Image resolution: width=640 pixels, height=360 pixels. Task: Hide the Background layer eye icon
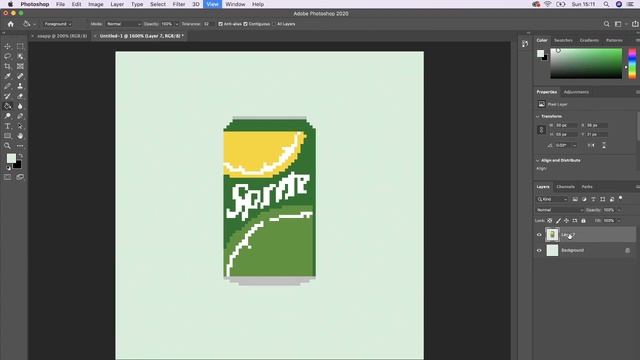coord(539,250)
